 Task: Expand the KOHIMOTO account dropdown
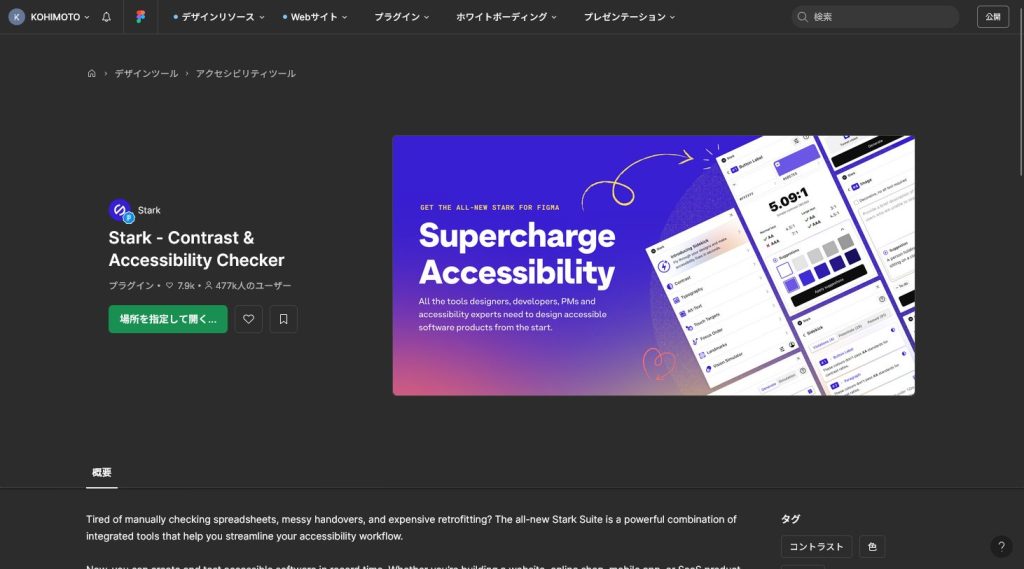[x=86, y=17]
